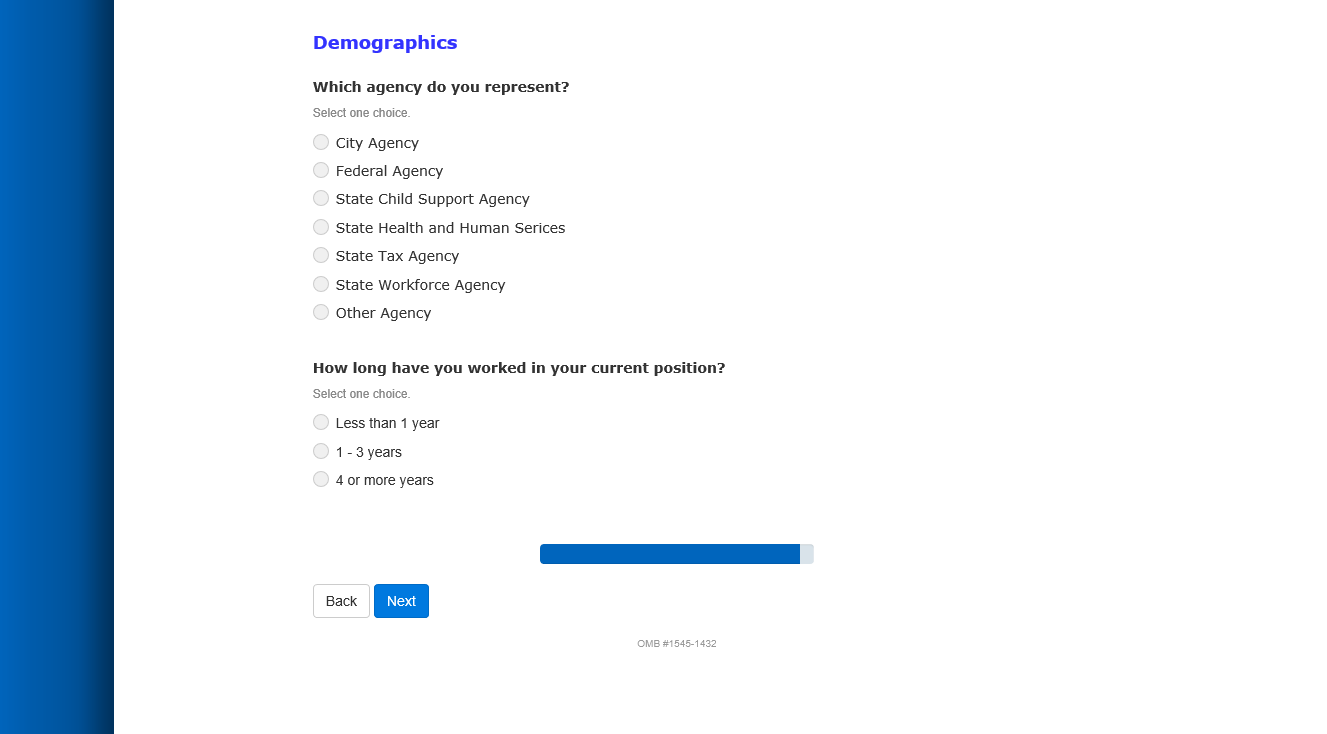Viewport: 1327px width, 734px height.
Task: Click the Demographics heading
Action: click(x=385, y=43)
